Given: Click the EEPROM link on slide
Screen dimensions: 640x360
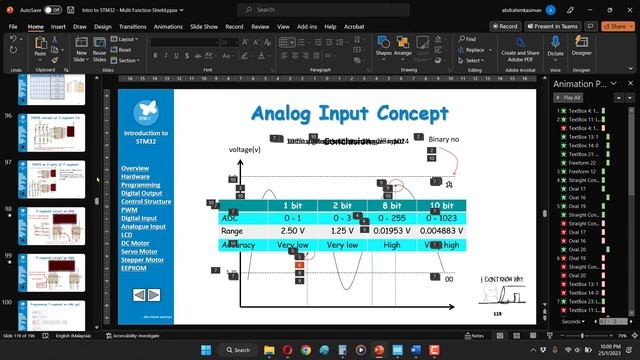Looking at the screenshot, I should (134, 268).
